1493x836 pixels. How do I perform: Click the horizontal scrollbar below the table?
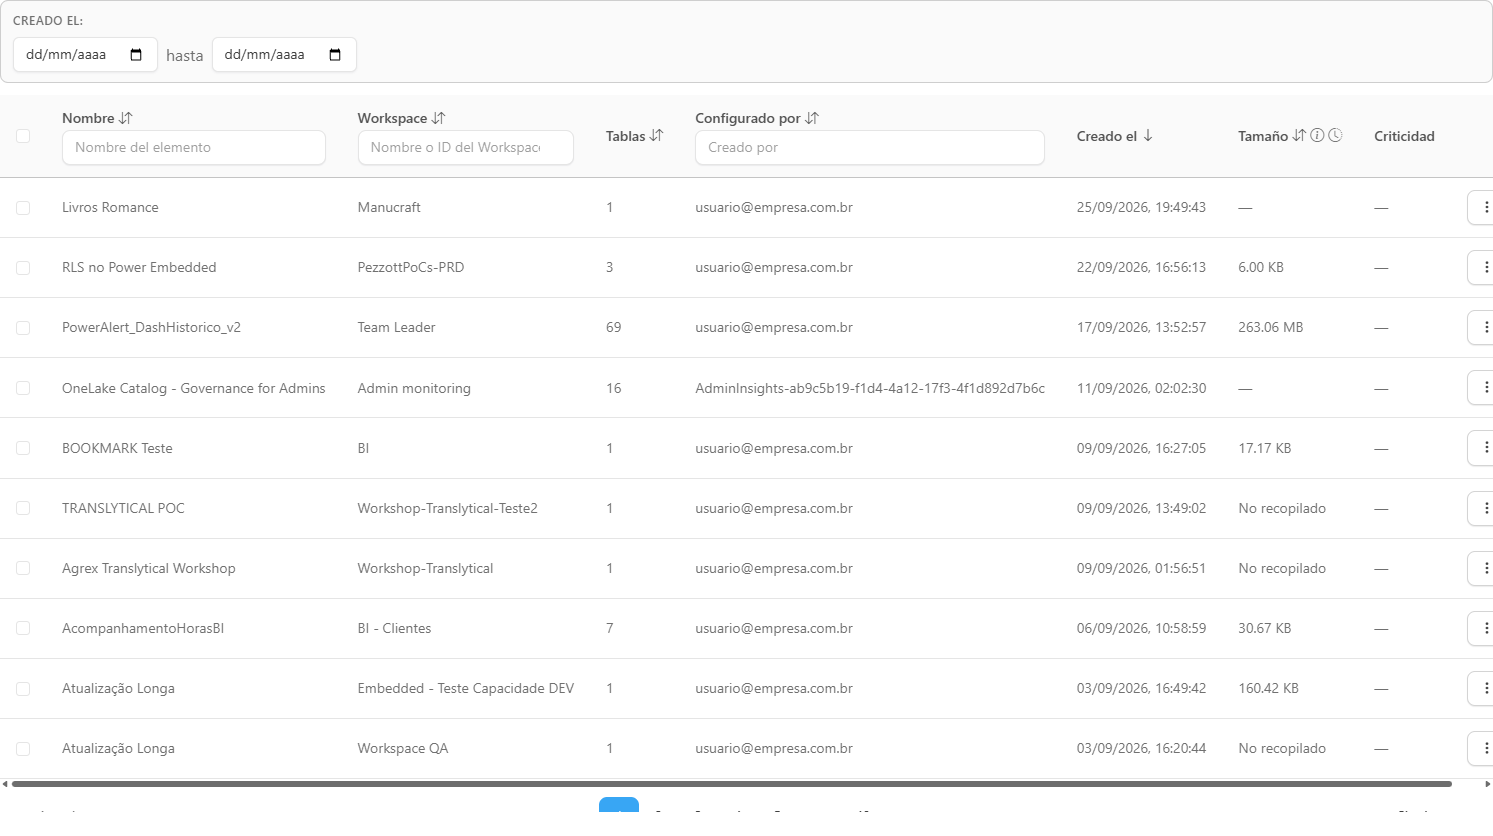tap(732, 784)
